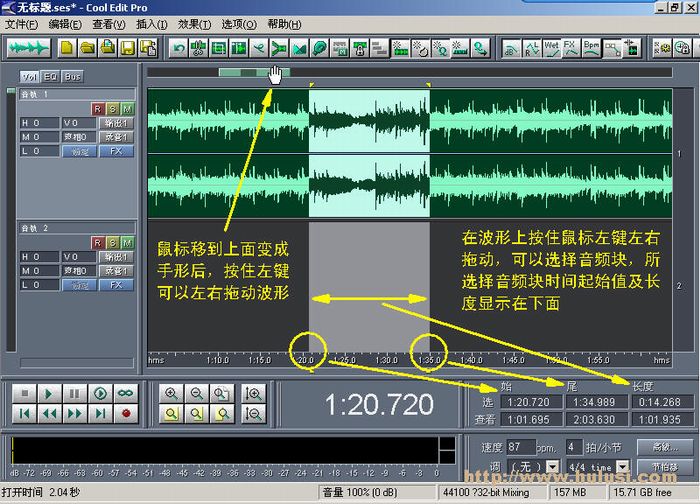Screen dimensions: 700x504
Task: Toggle solo S on track 2
Action: click(112, 243)
